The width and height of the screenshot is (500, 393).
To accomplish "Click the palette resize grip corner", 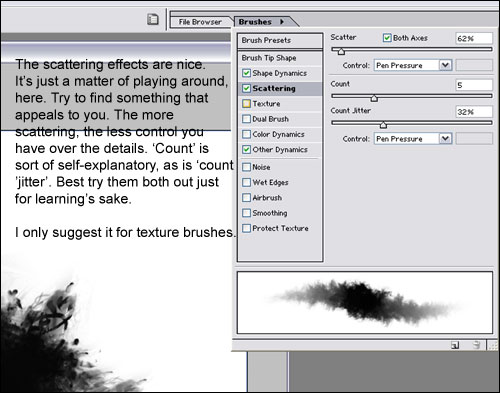I will coord(493,345).
